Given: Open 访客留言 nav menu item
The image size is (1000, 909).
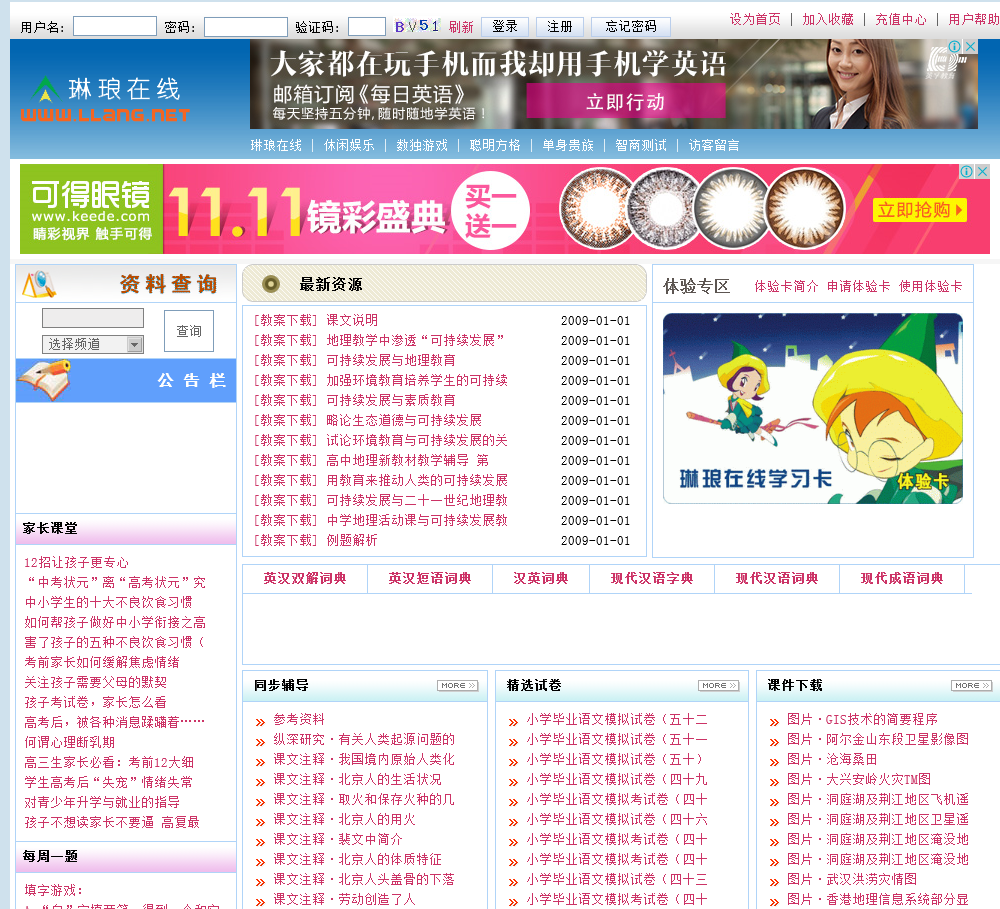Looking at the screenshot, I should tap(714, 145).
